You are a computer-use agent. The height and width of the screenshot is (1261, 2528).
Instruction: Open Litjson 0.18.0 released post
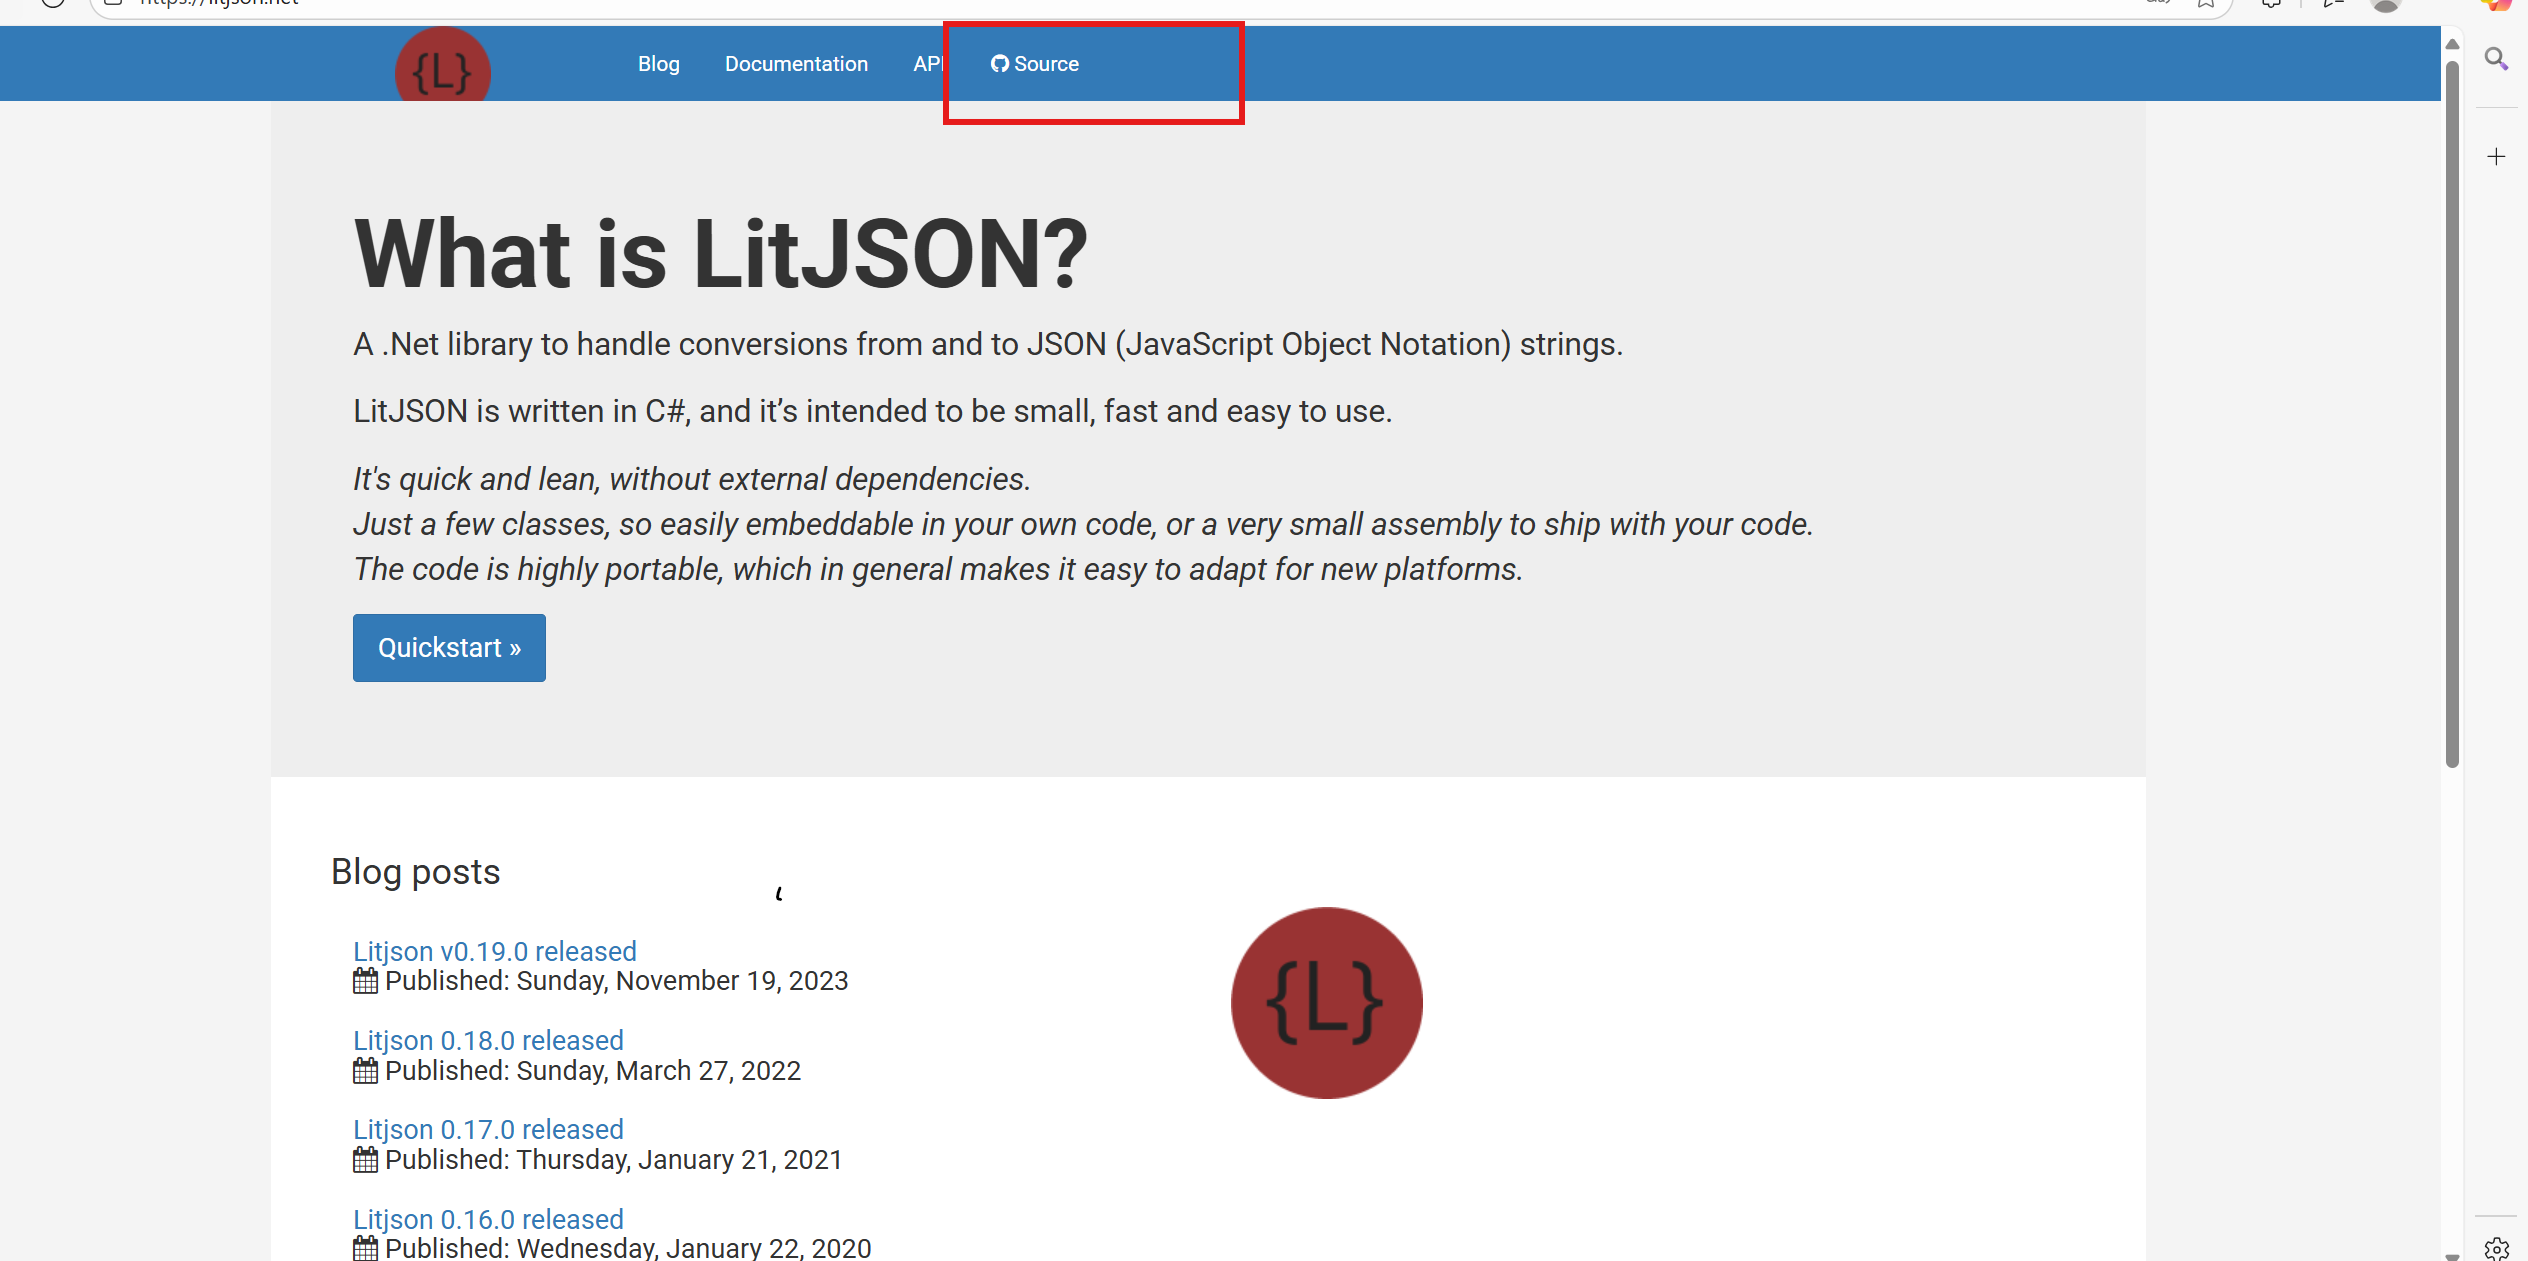(488, 1040)
